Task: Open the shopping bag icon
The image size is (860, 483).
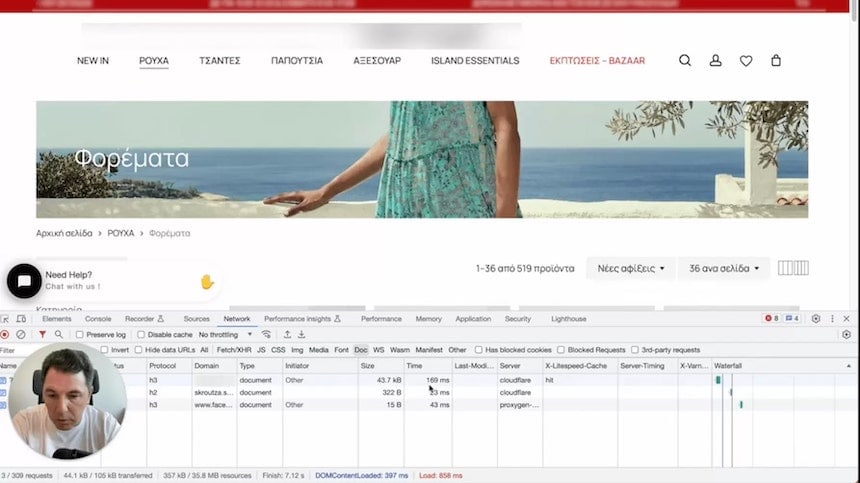Action: 776,61
